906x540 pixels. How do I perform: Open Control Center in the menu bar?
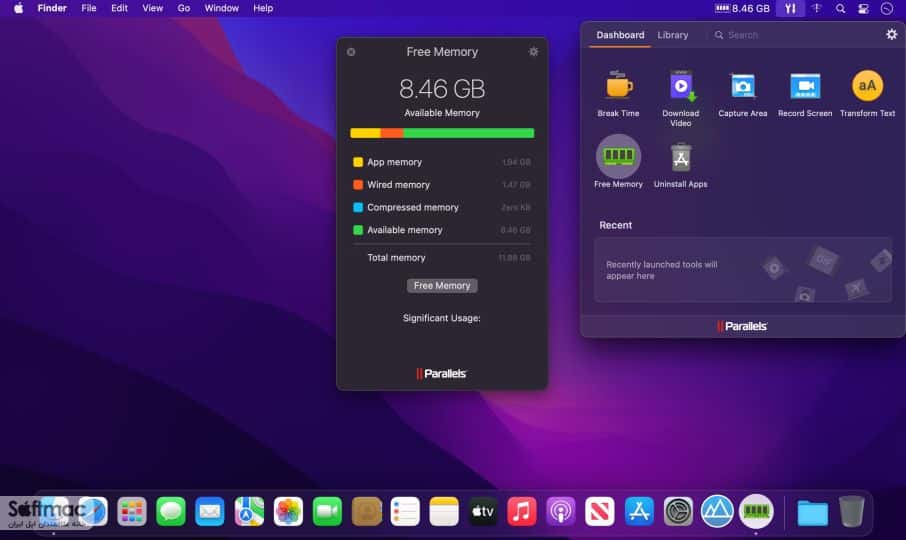(x=863, y=9)
